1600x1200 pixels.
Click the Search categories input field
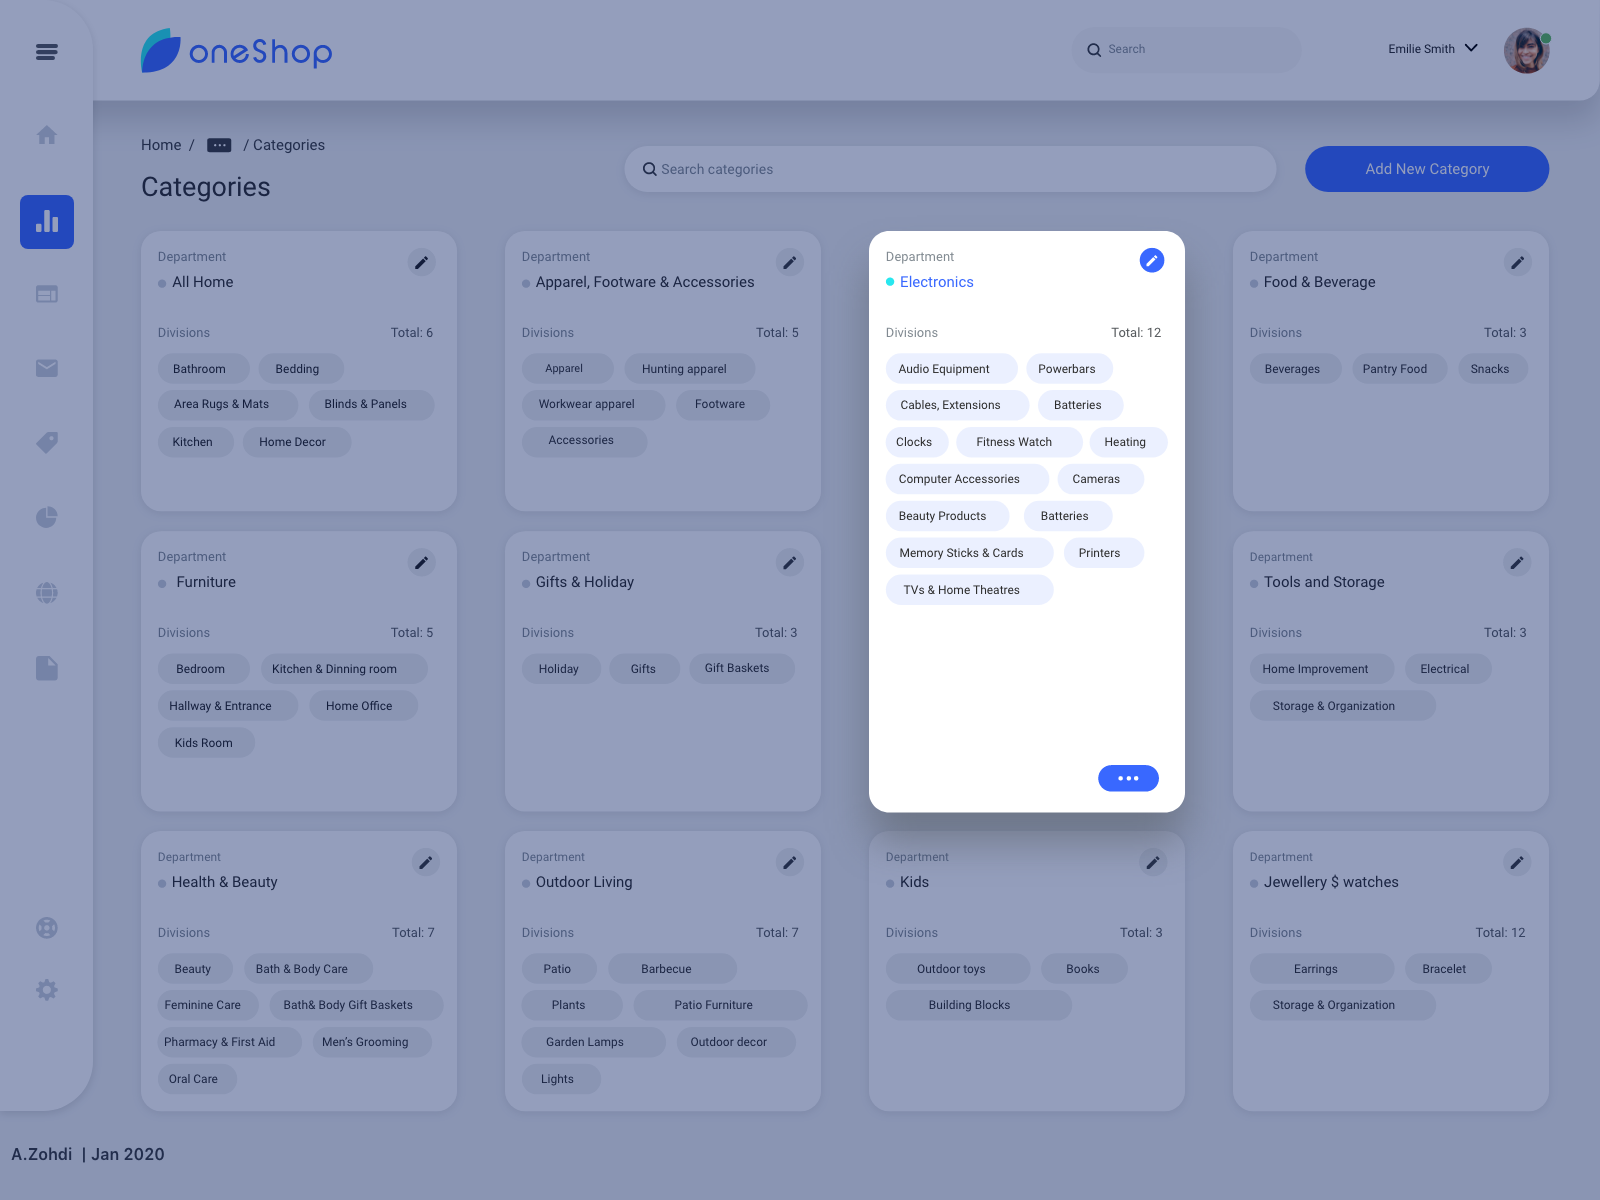click(950, 169)
